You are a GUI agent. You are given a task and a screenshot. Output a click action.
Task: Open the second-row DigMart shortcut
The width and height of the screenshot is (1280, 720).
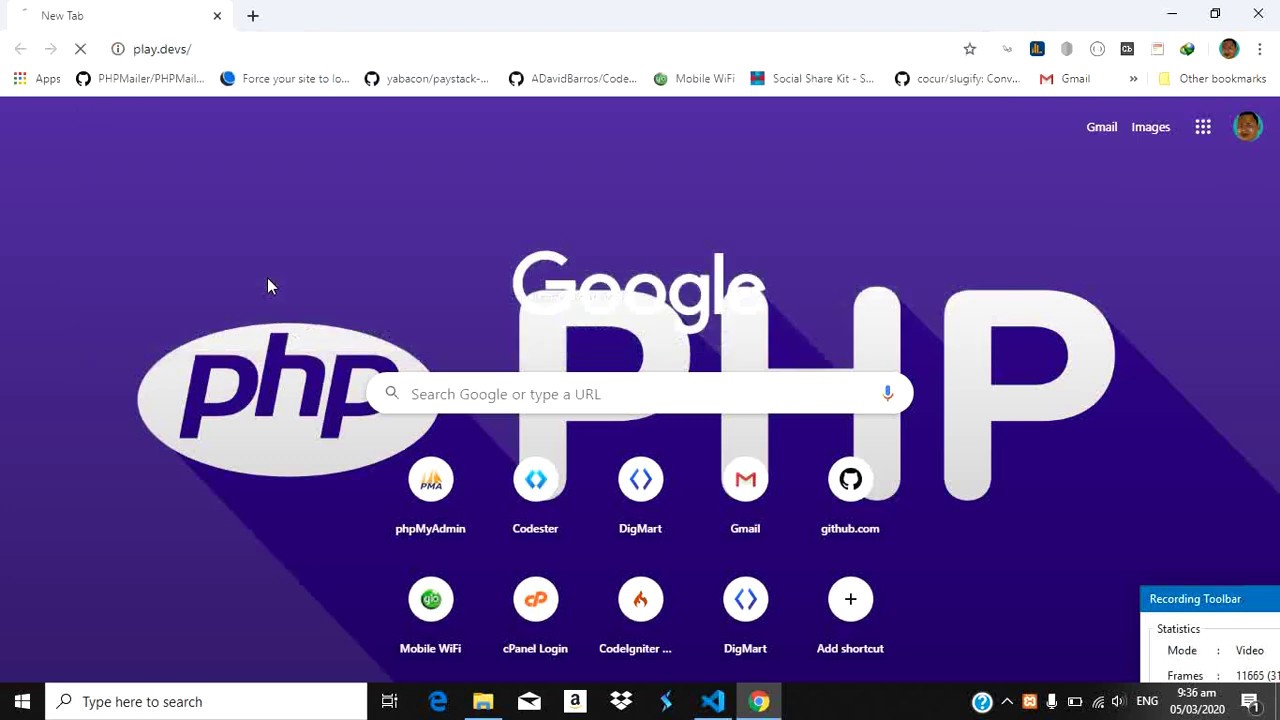745,617
